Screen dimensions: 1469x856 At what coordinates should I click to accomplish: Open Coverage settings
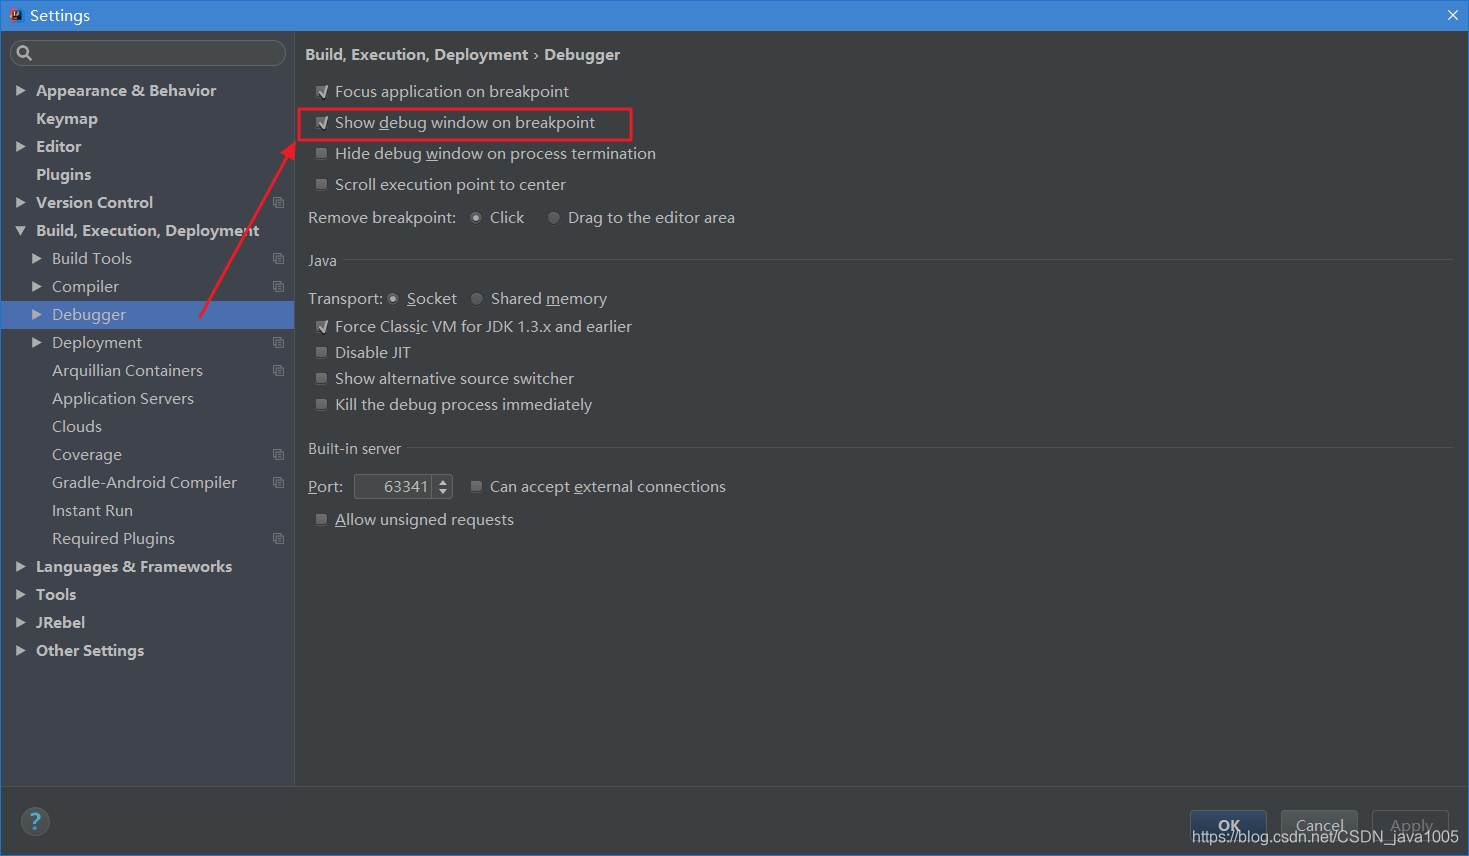pyautogui.click(x=87, y=455)
